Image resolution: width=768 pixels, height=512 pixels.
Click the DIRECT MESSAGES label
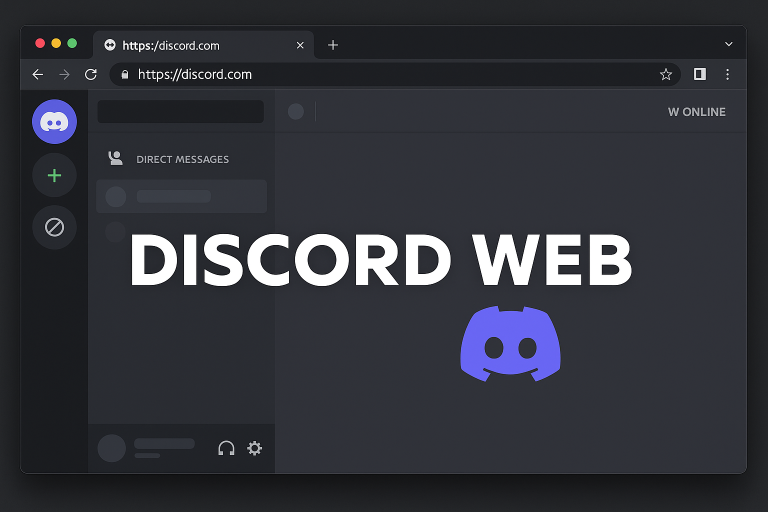point(183,159)
